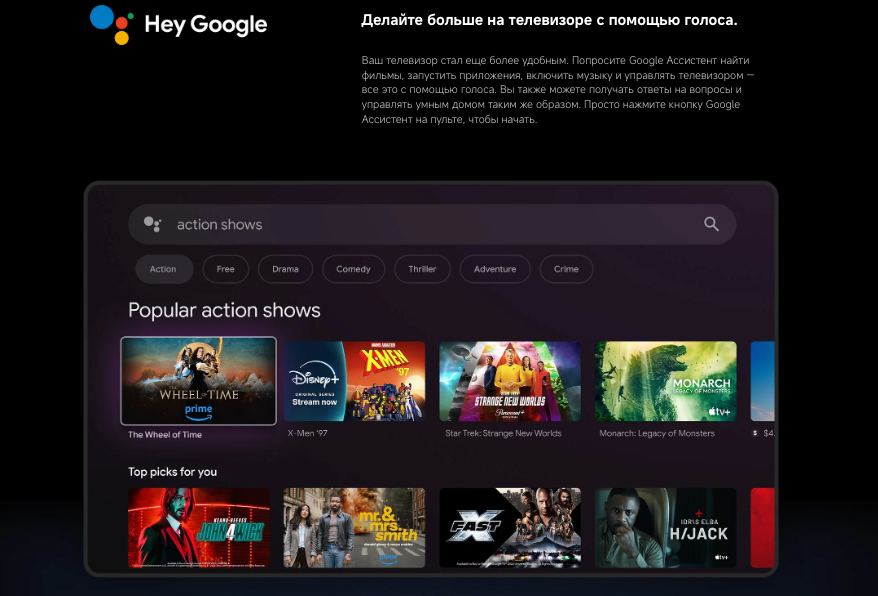Click The Wheel of Time title text
The image size is (878, 596).
[165, 435]
